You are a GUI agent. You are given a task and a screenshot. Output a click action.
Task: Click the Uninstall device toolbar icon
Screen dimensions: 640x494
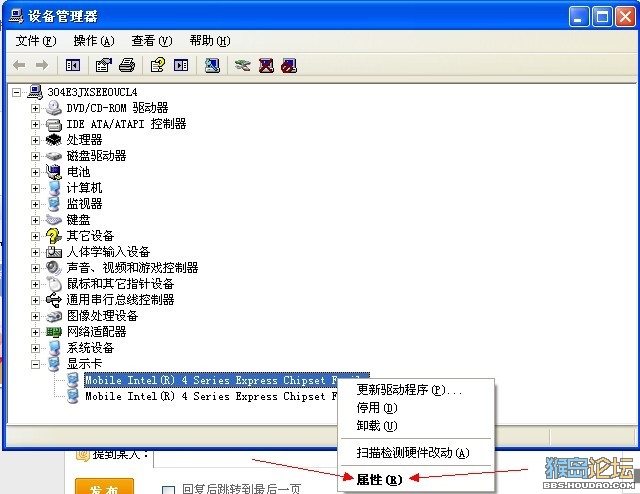(x=266, y=65)
